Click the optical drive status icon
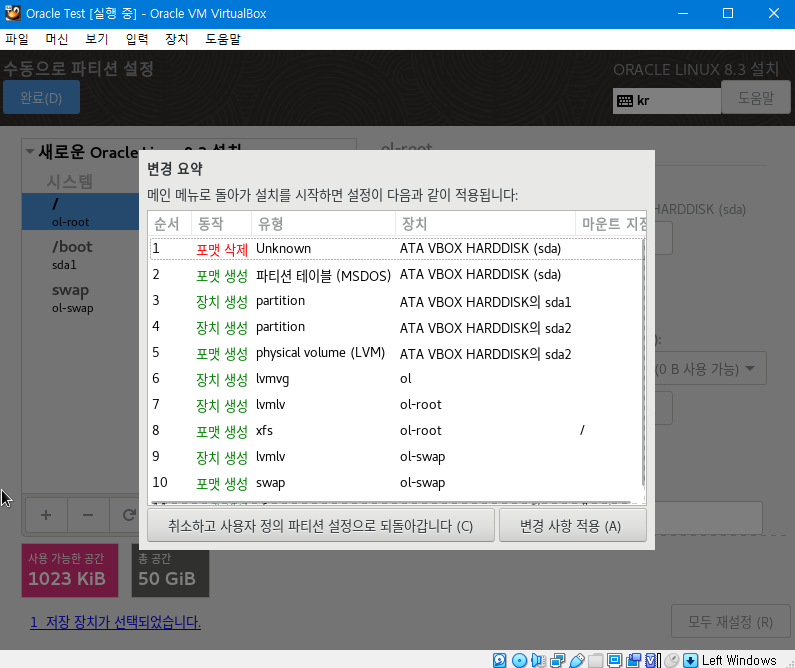The image size is (795, 668). [x=519, y=660]
